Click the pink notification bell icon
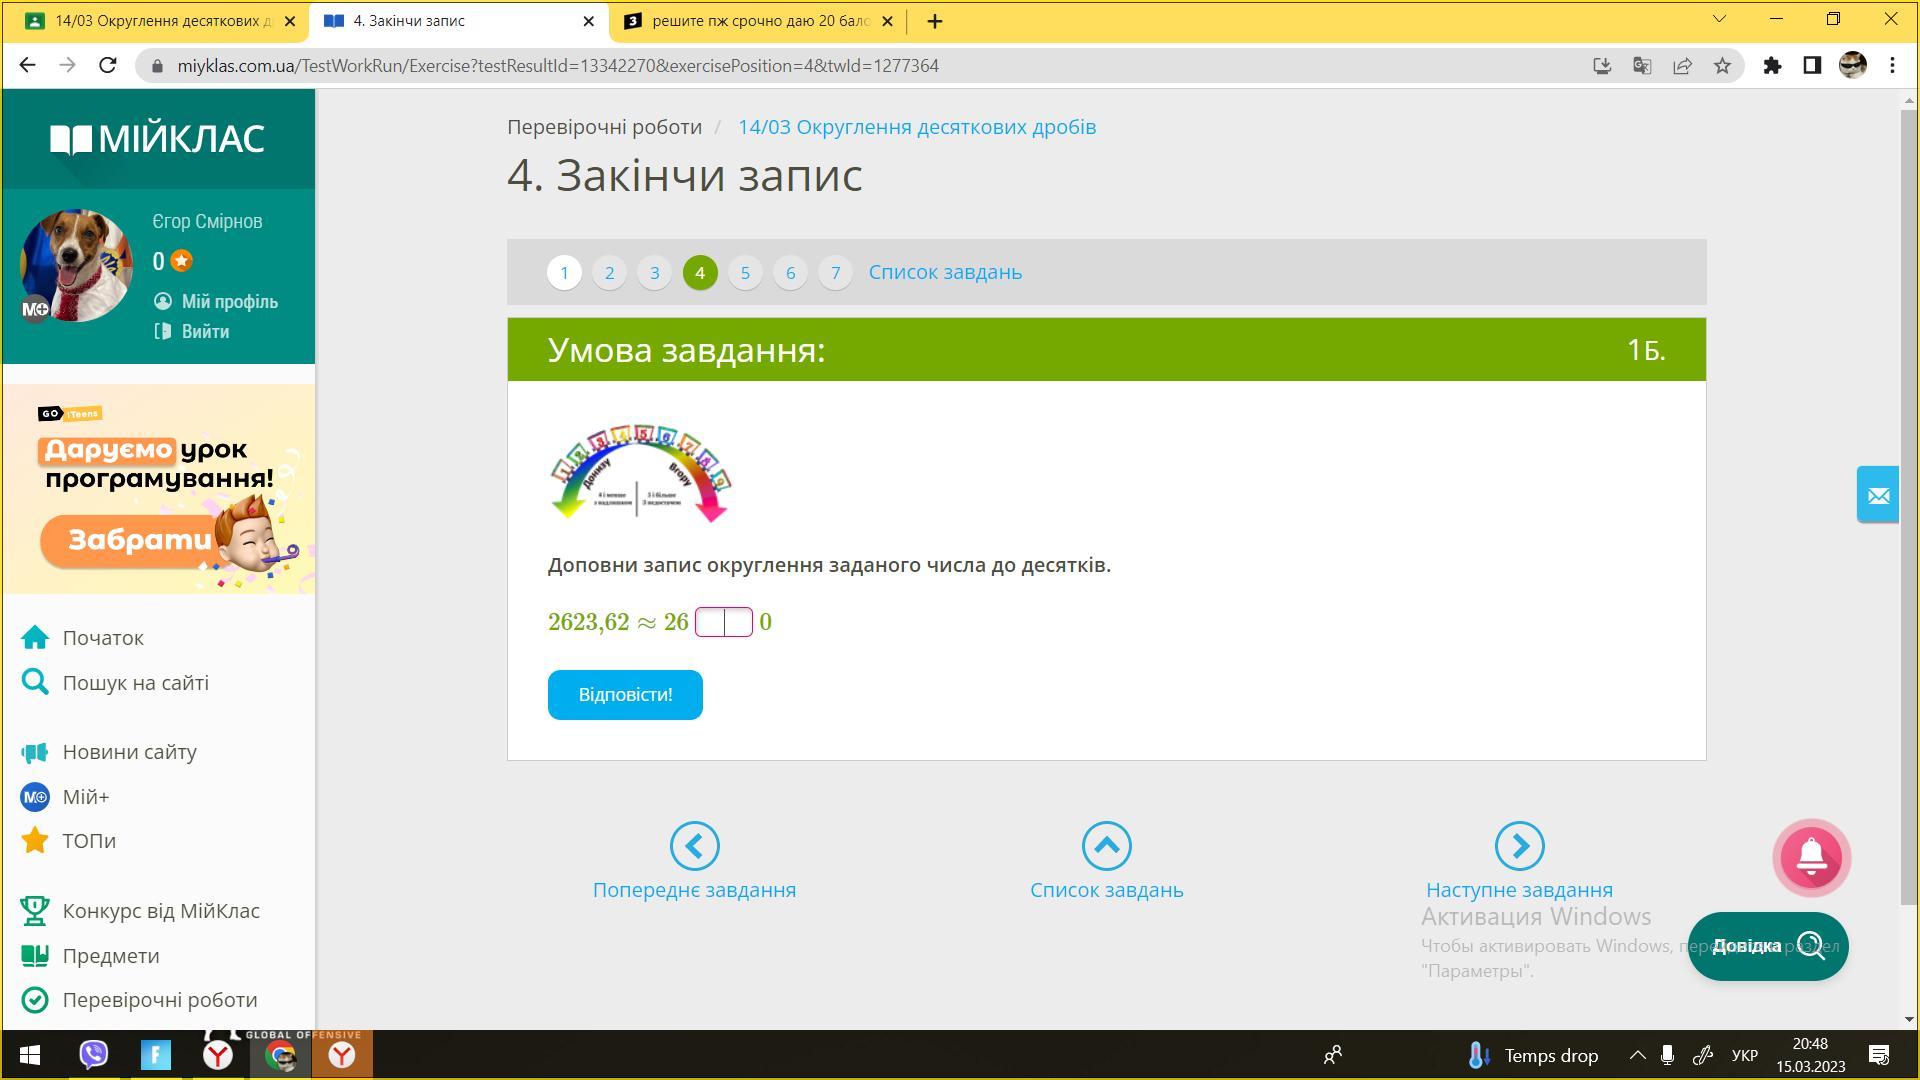This screenshot has width=1920, height=1080. click(x=1811, y=857)
